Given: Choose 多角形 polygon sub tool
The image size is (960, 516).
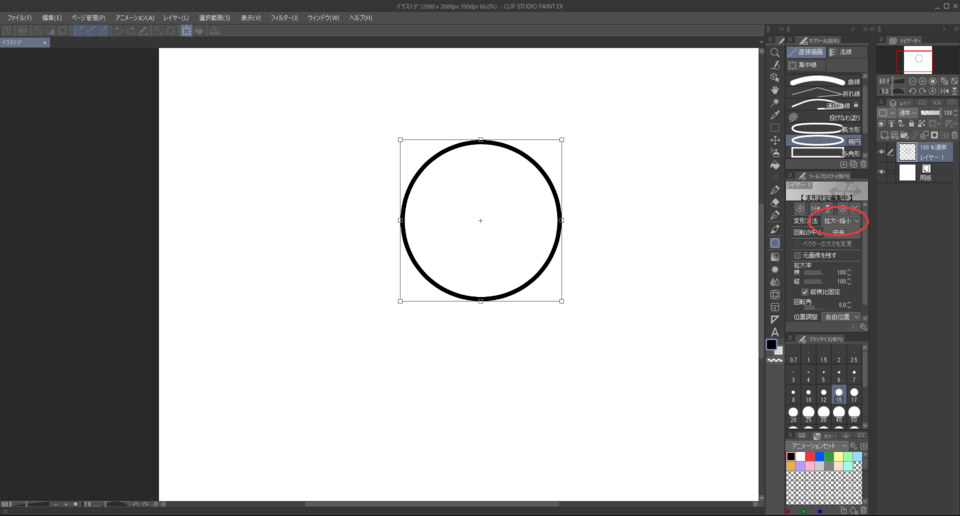Looking at the screenshot, I should [x=824, y=152].
